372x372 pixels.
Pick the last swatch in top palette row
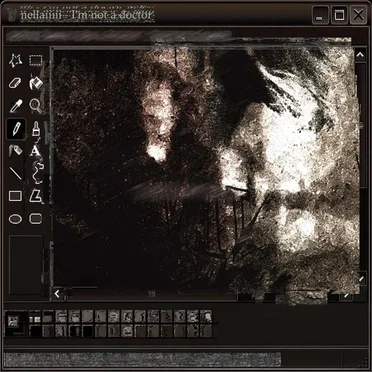(206, 316)
